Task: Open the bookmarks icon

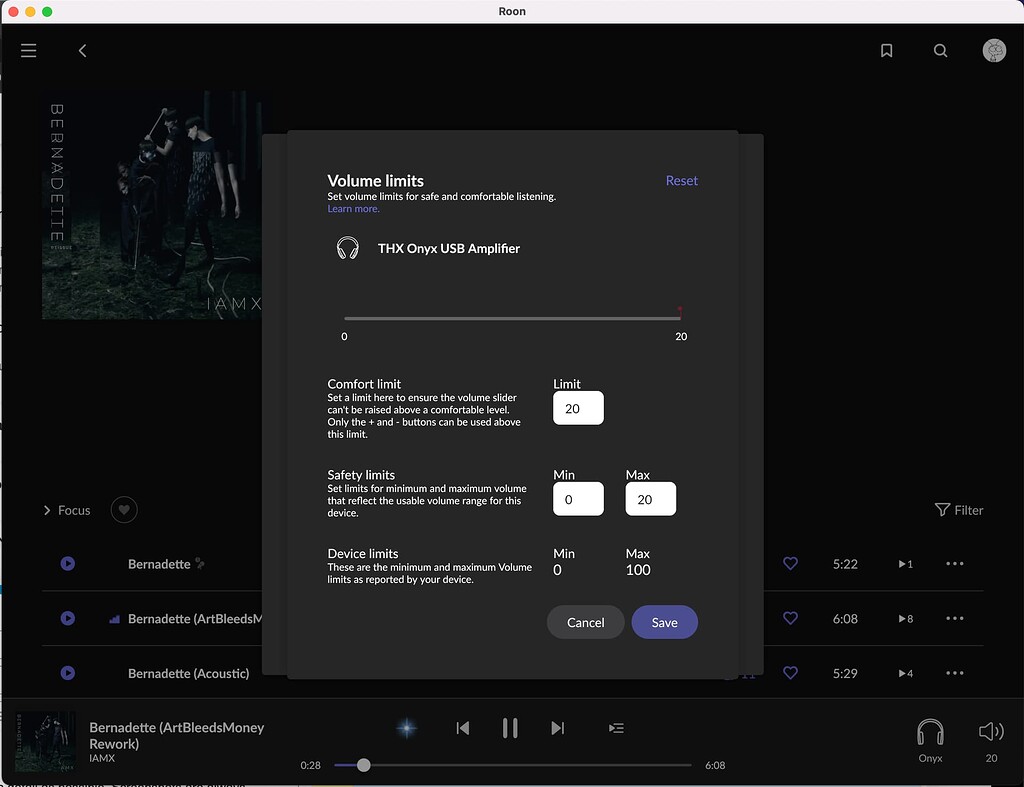Action: [x=886, y=50]
